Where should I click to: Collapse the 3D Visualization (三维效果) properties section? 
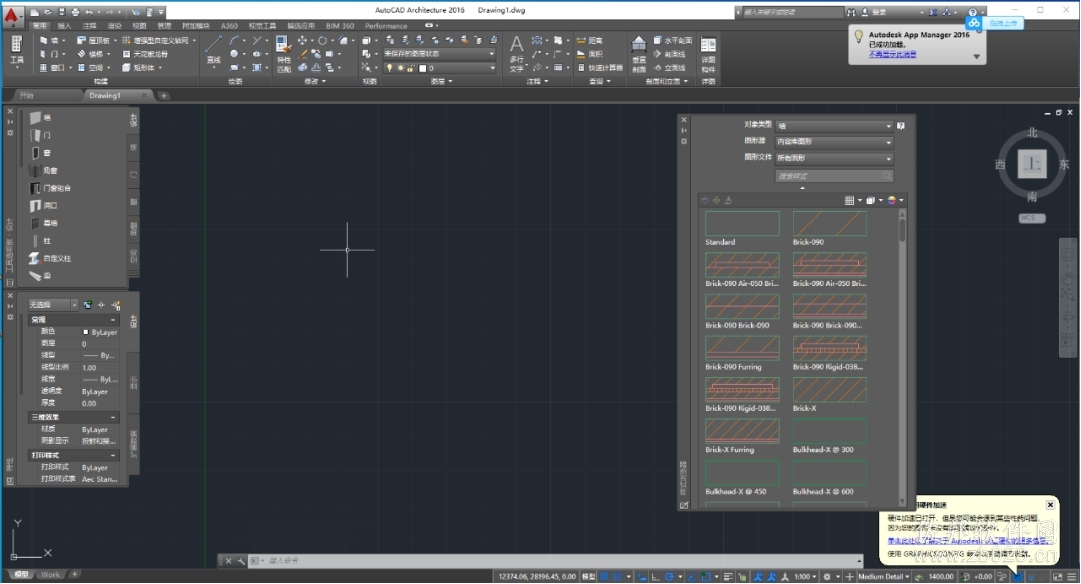coord(113,417)
